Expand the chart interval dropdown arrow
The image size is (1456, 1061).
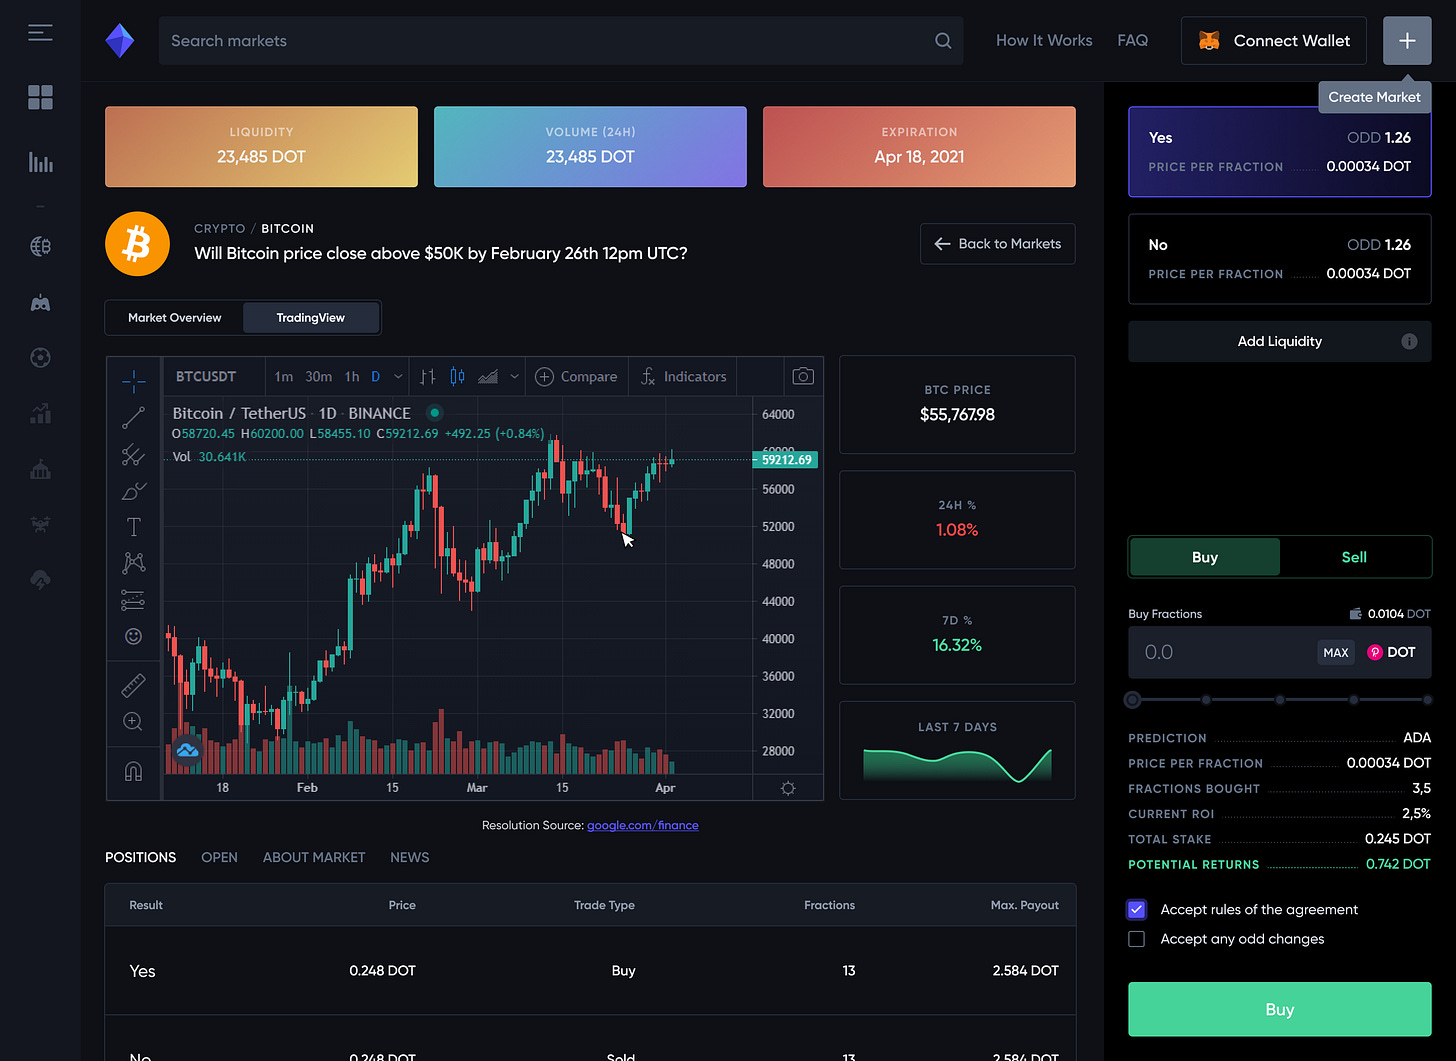[x=398, y=377]
